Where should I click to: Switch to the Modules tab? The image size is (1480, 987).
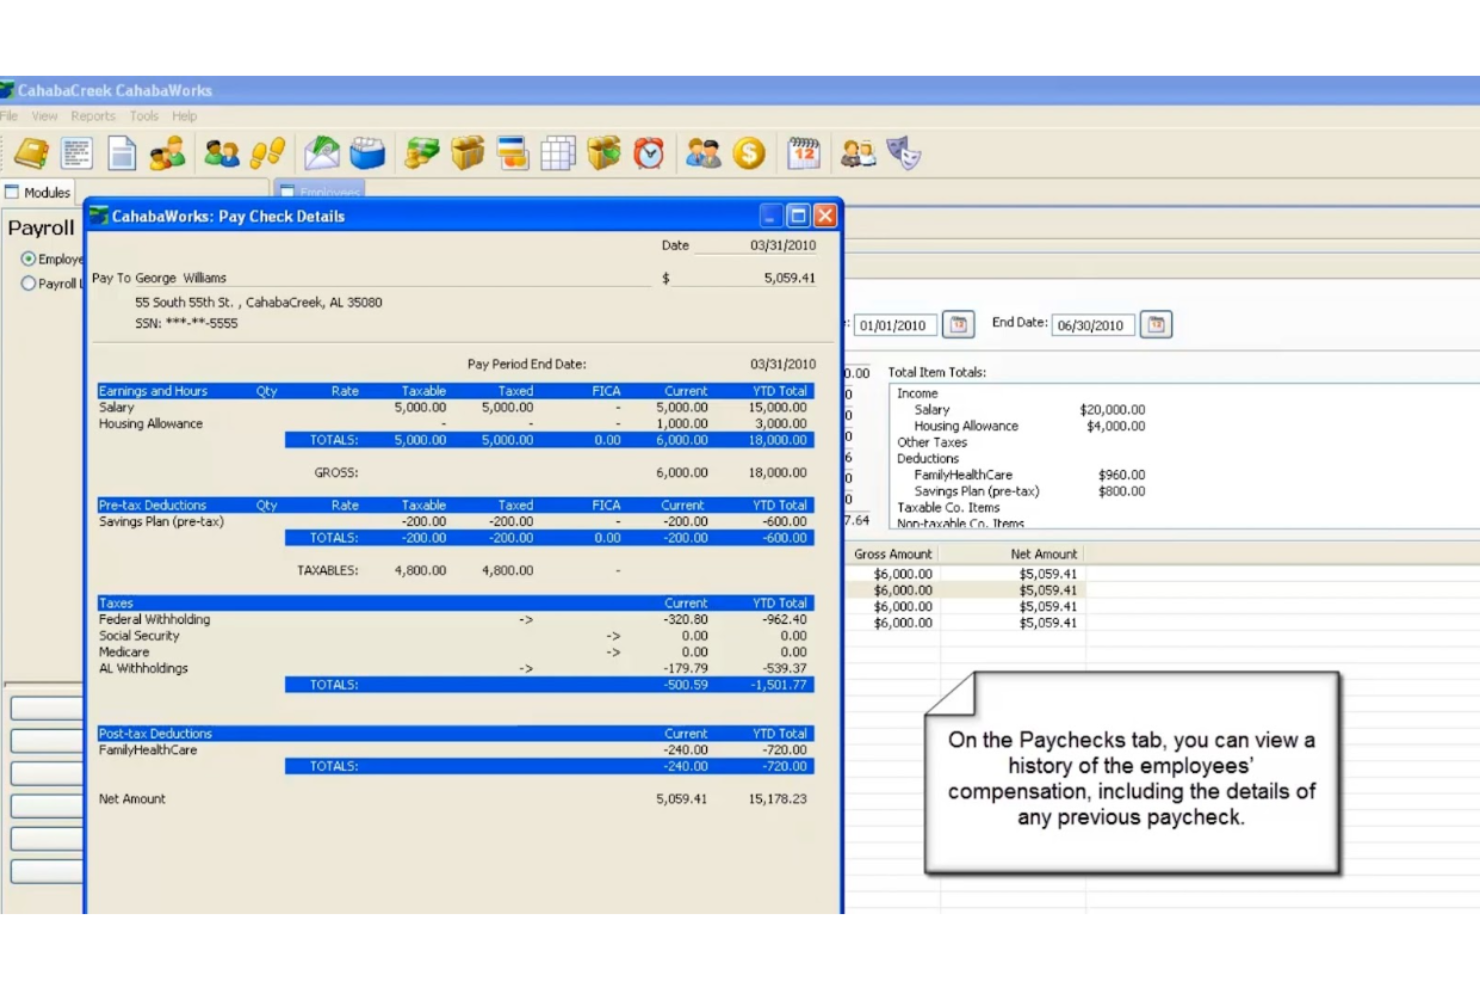tap(38, 192)
